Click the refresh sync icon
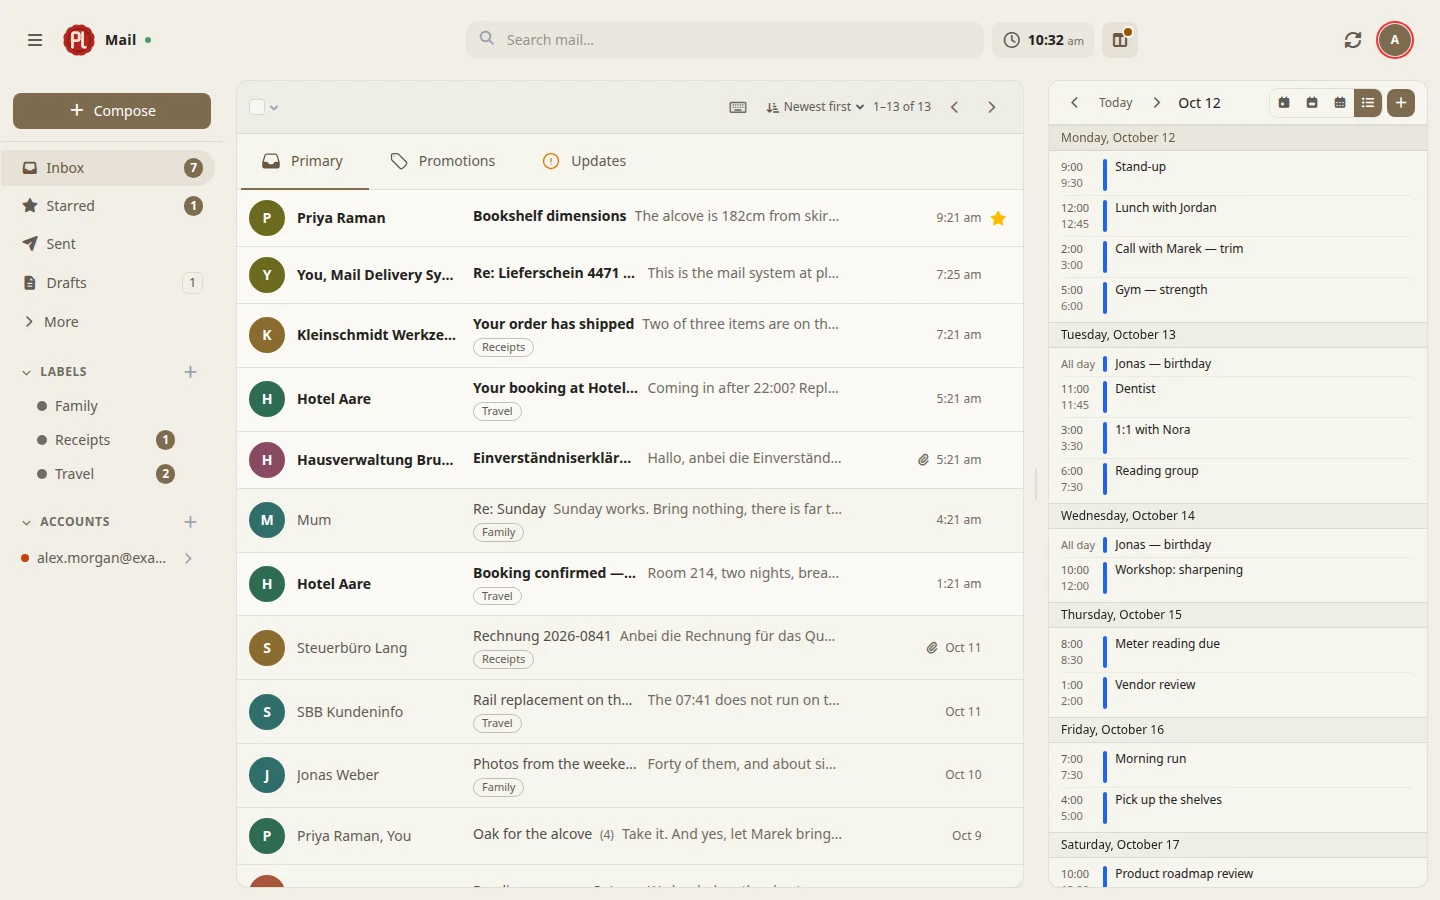This screenshot has width=1440, height=900. click(x=1353, y=40)
